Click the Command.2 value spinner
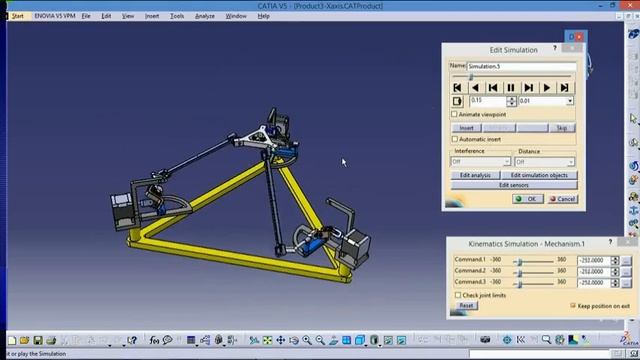The height and width of the screenshot is (360, 640). point(615,271)
